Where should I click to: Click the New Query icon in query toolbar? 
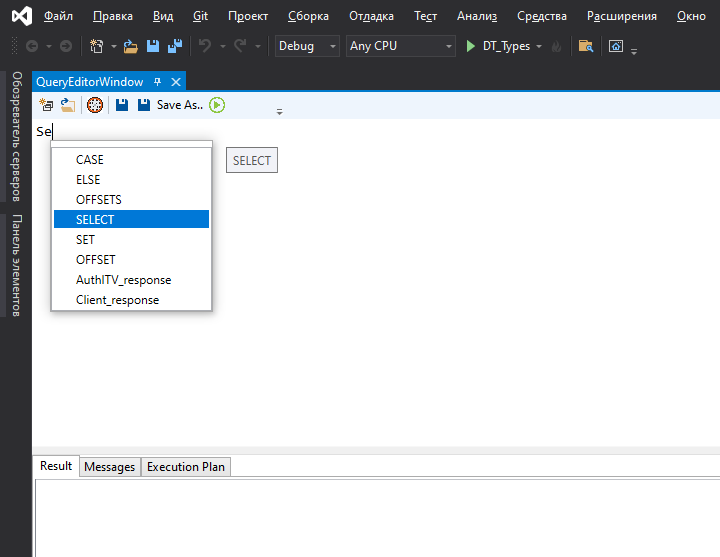coord(46,105)
